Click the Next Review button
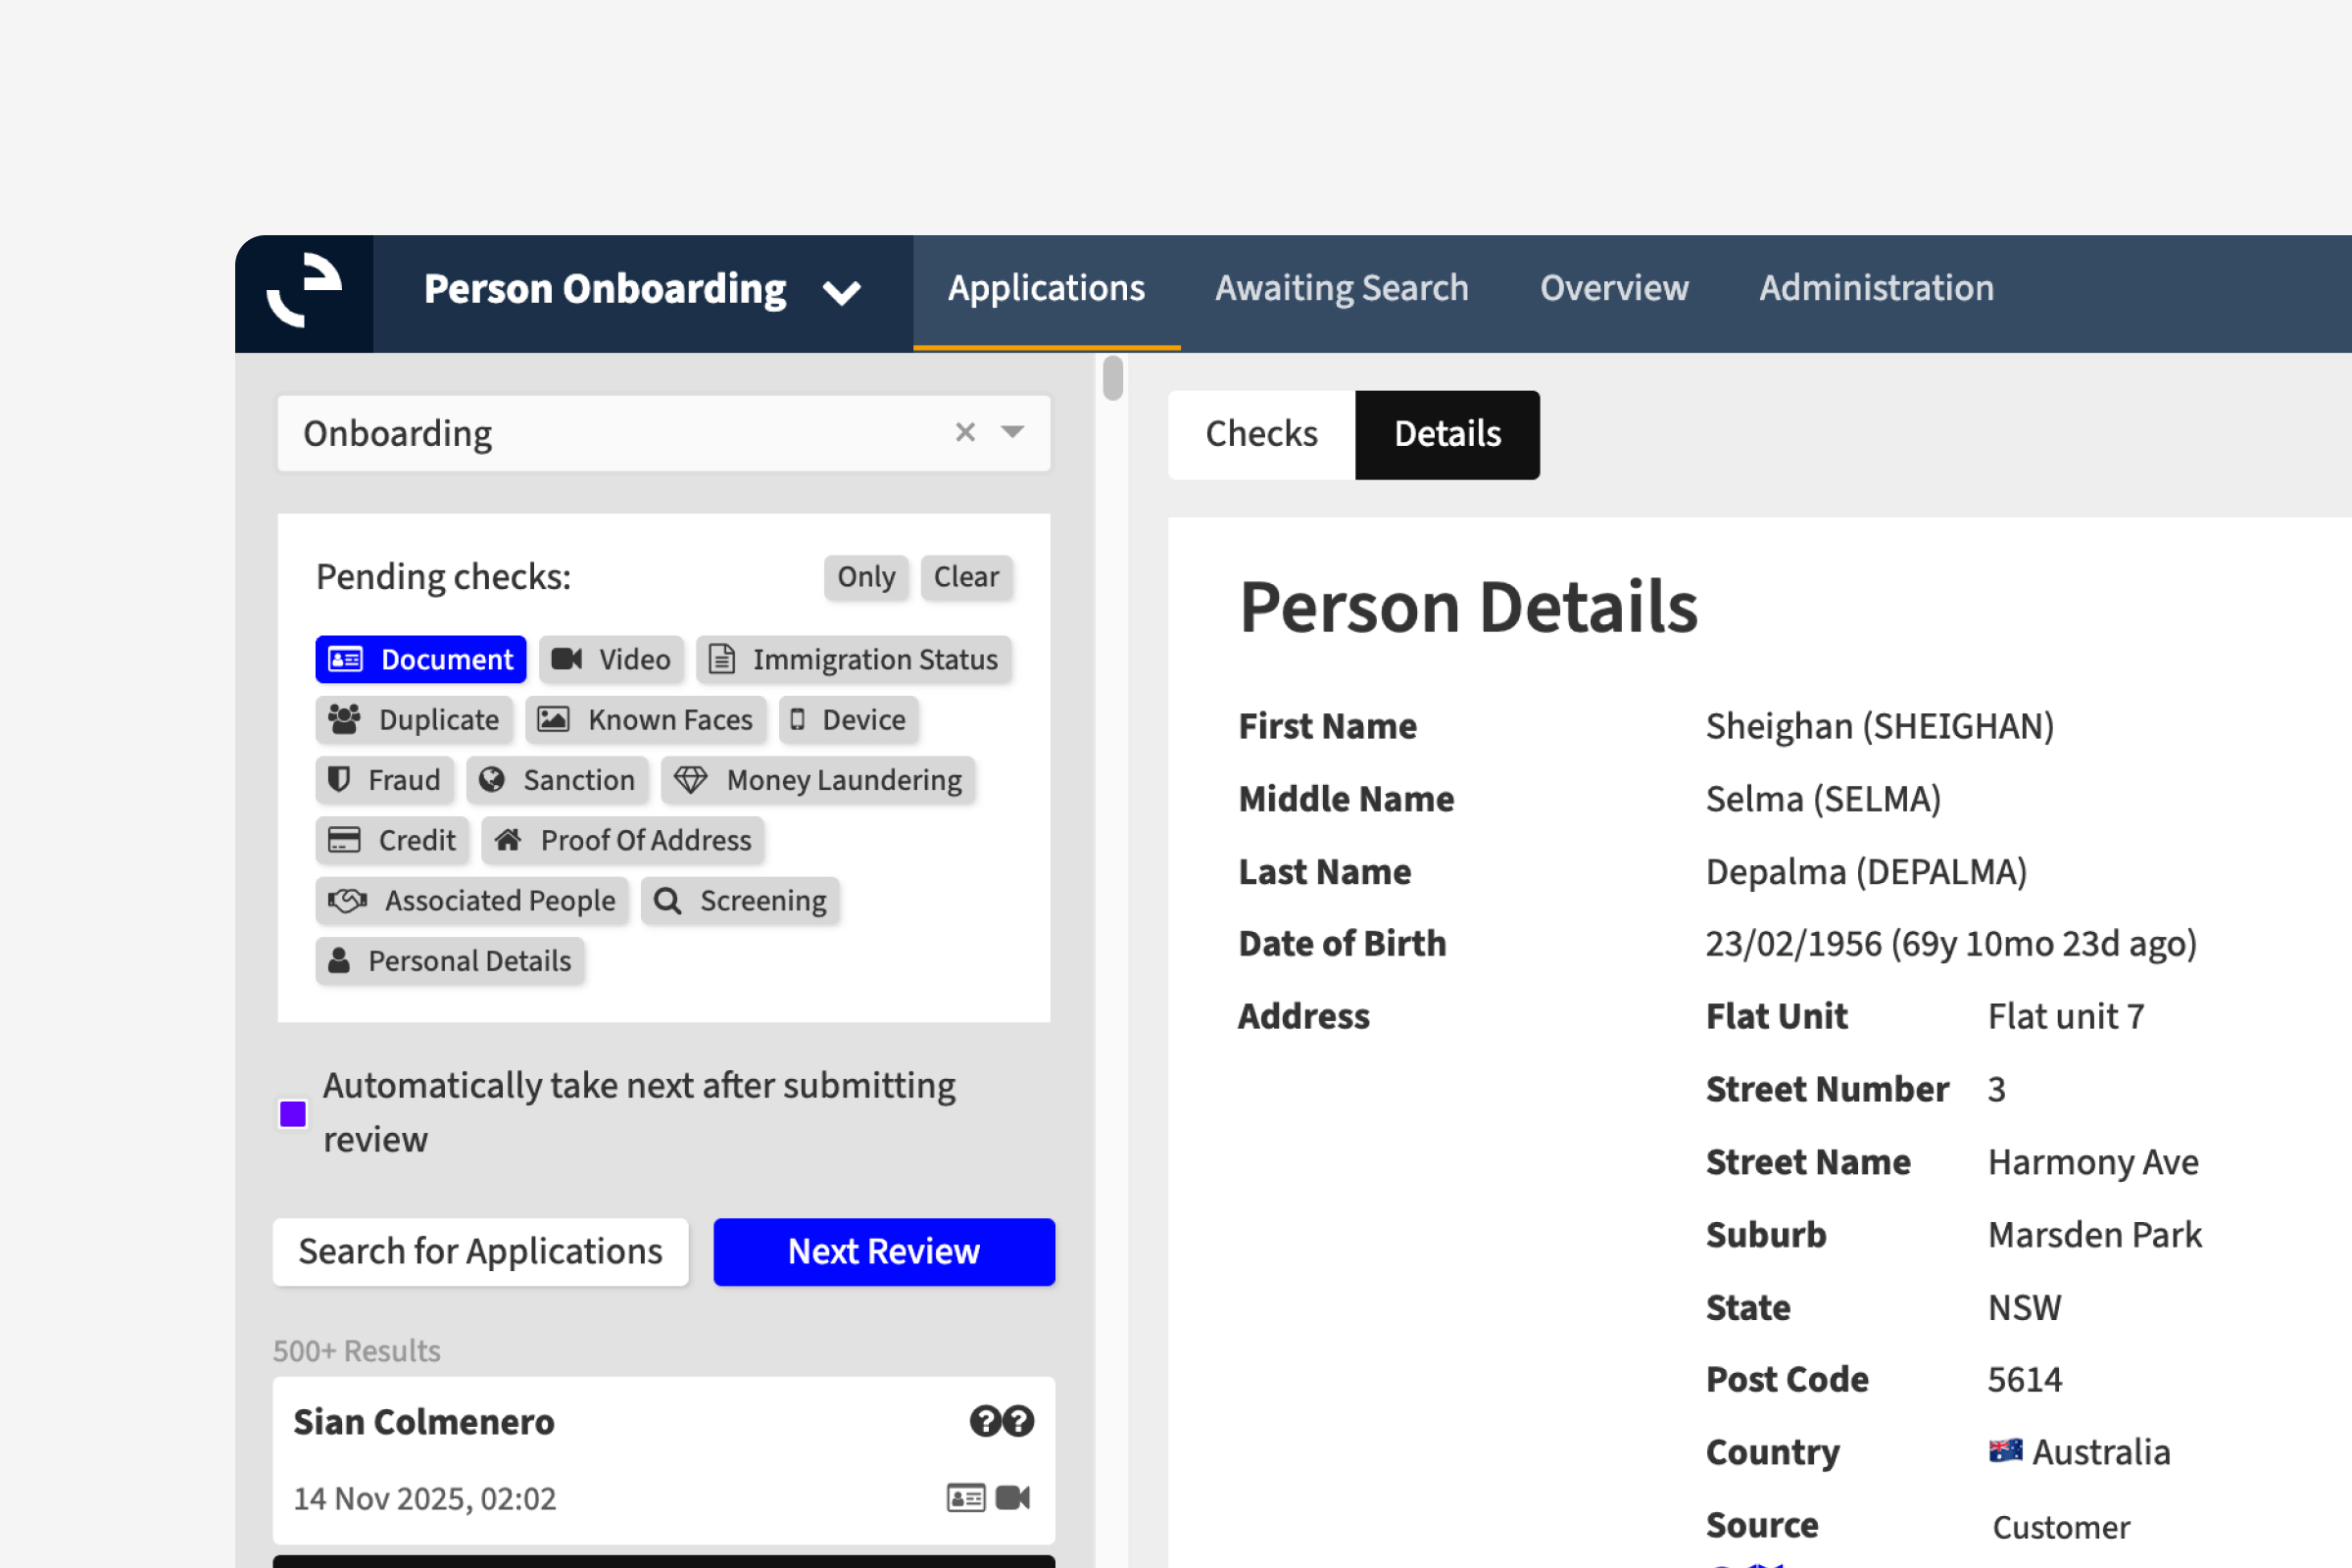This screenshot has width=2352, height=1568. (x=883, y=1251)
